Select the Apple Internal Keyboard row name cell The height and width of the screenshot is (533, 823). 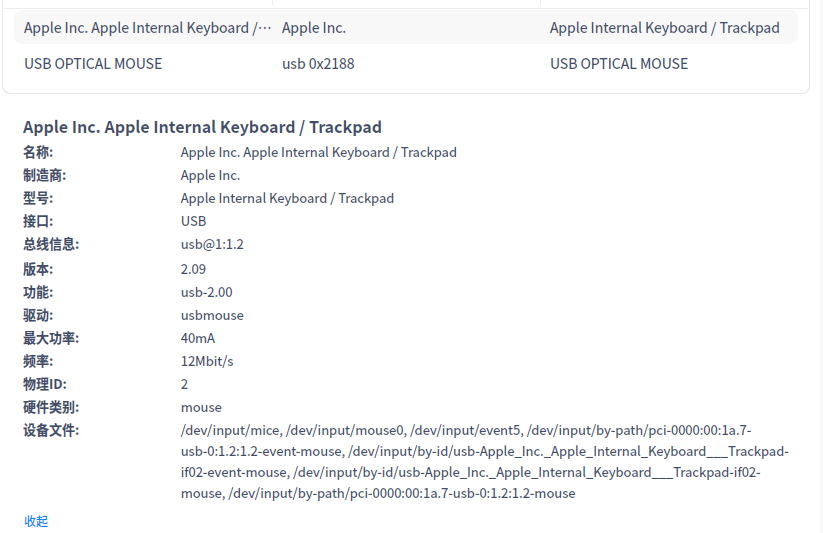[x=147, y=28]
